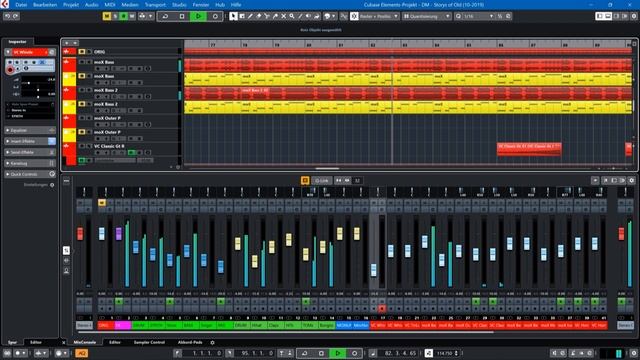Open the MIDI menu
The width and height of the screenshot is (640, 360).
[x=110, y=5]
